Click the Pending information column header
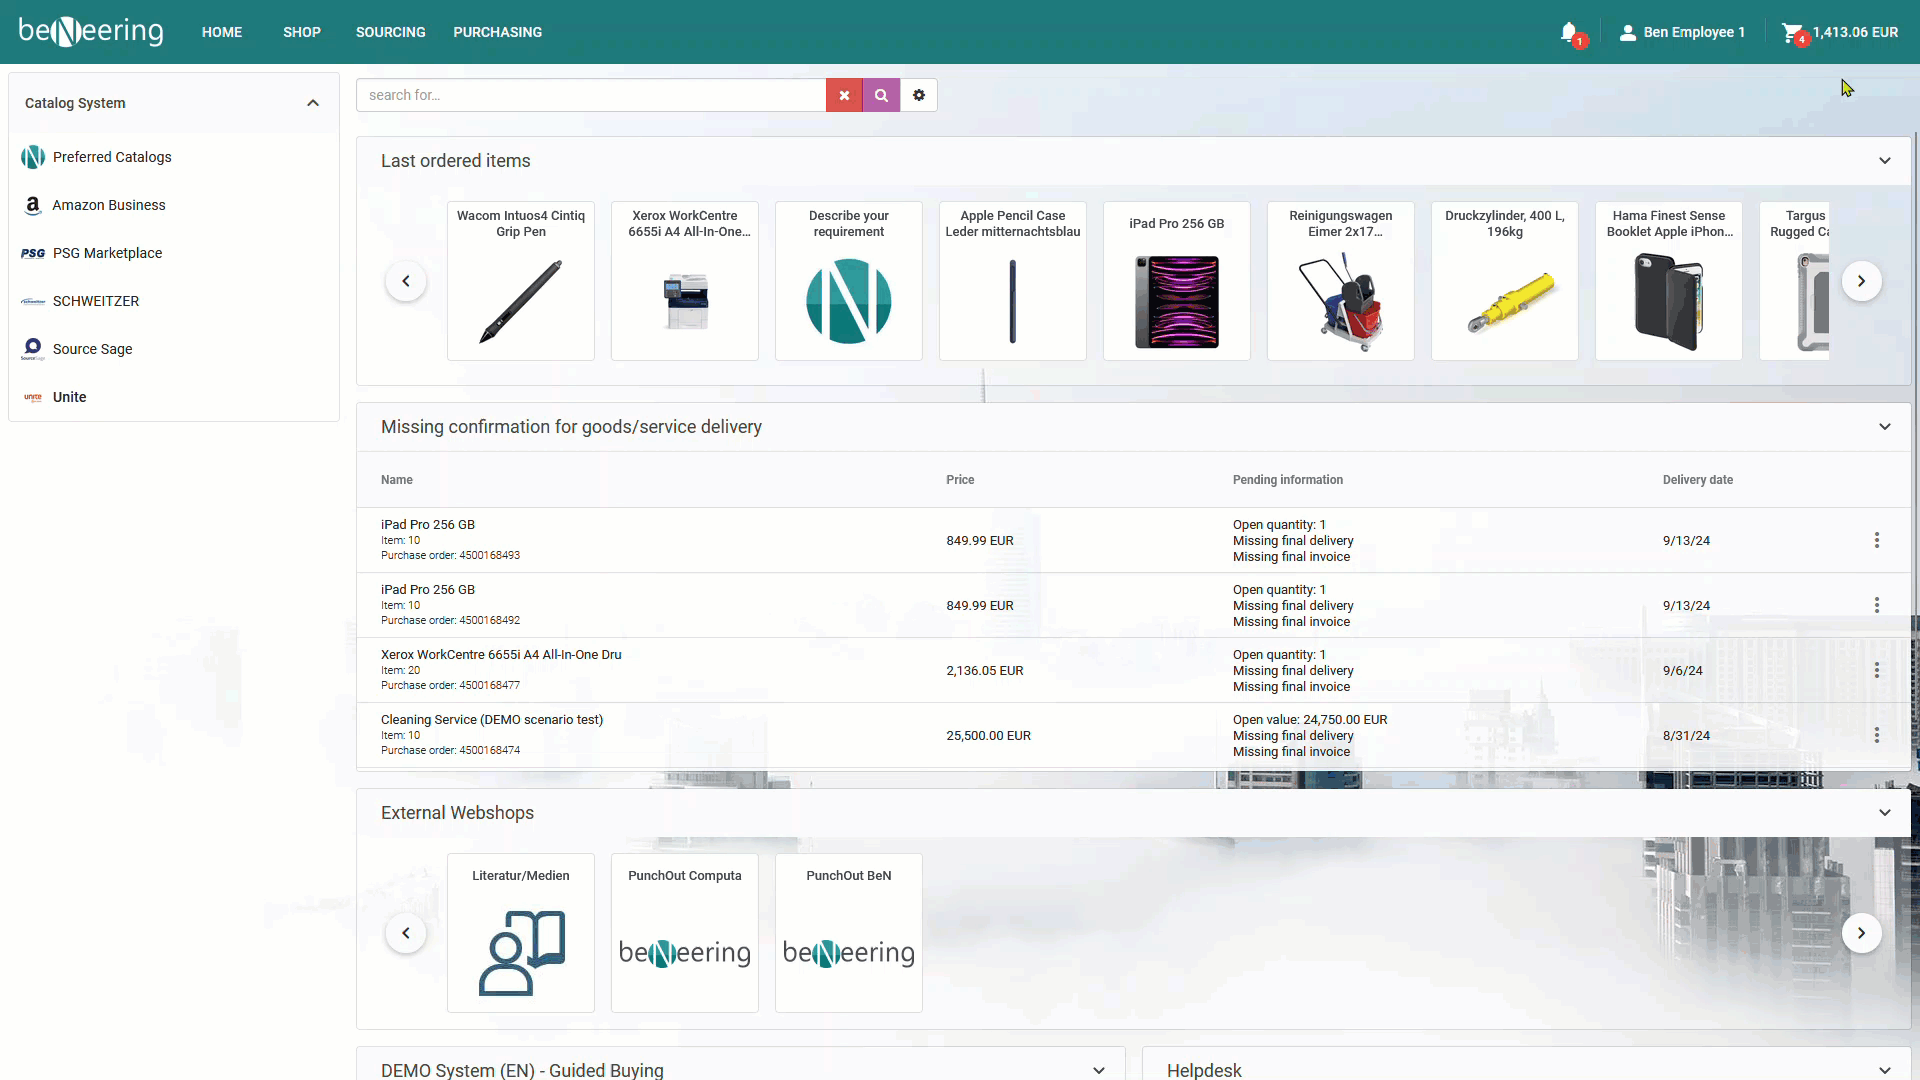 click(x=1288, y=480)
